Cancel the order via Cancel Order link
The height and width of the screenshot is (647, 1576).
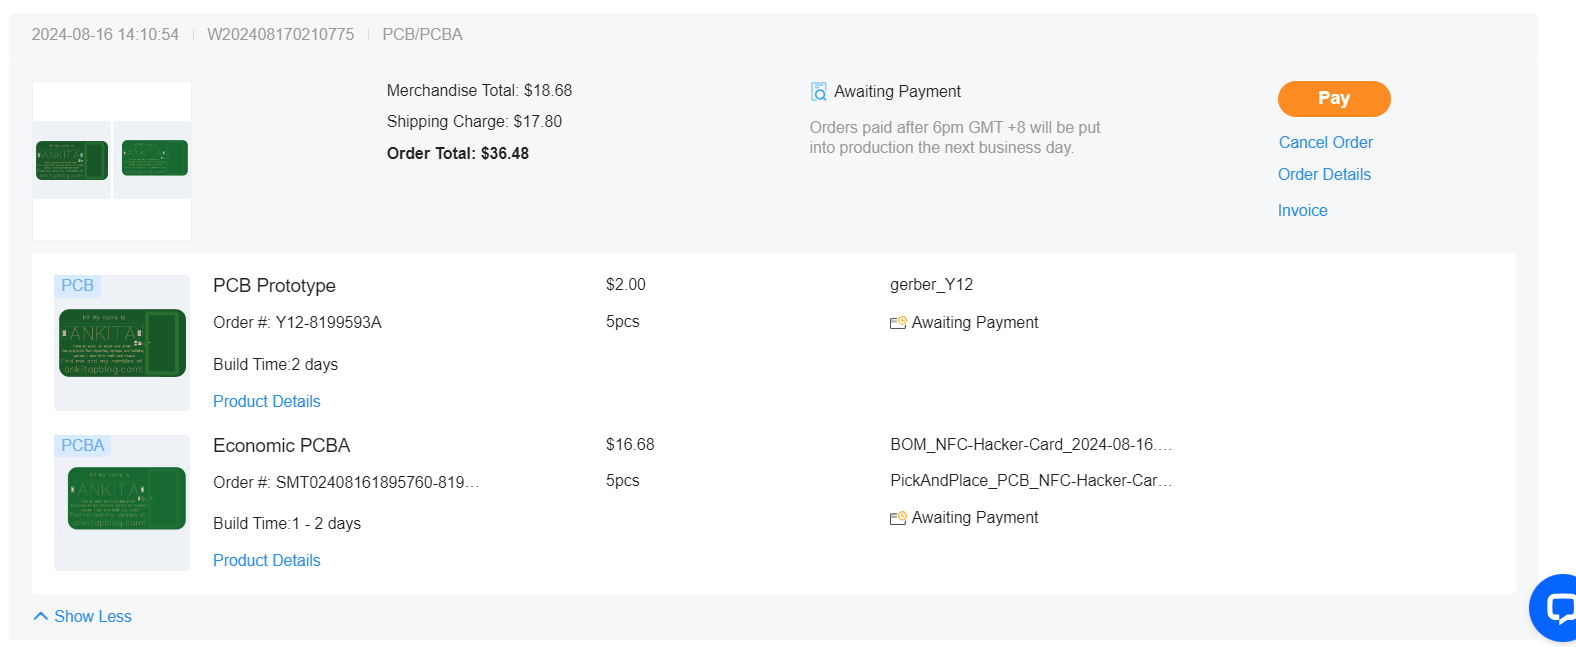click(1325, 142)
